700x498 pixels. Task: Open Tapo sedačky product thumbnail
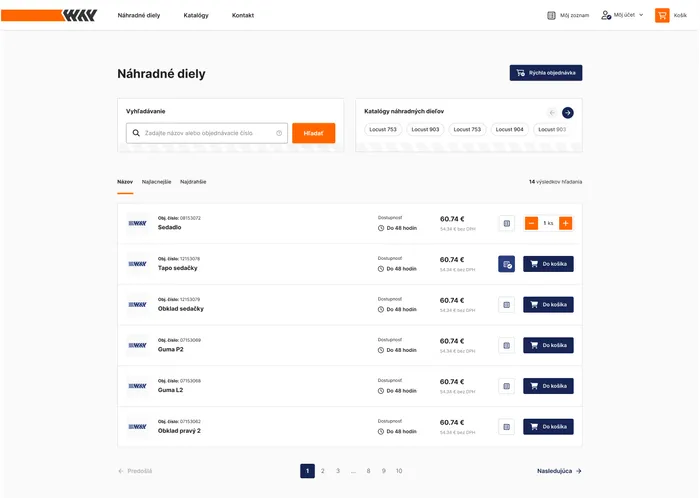(138, 264)
